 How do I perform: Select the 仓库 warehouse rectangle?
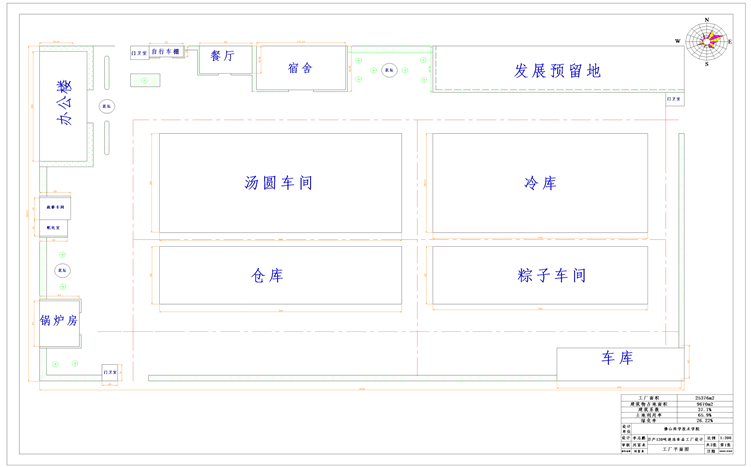279,275
